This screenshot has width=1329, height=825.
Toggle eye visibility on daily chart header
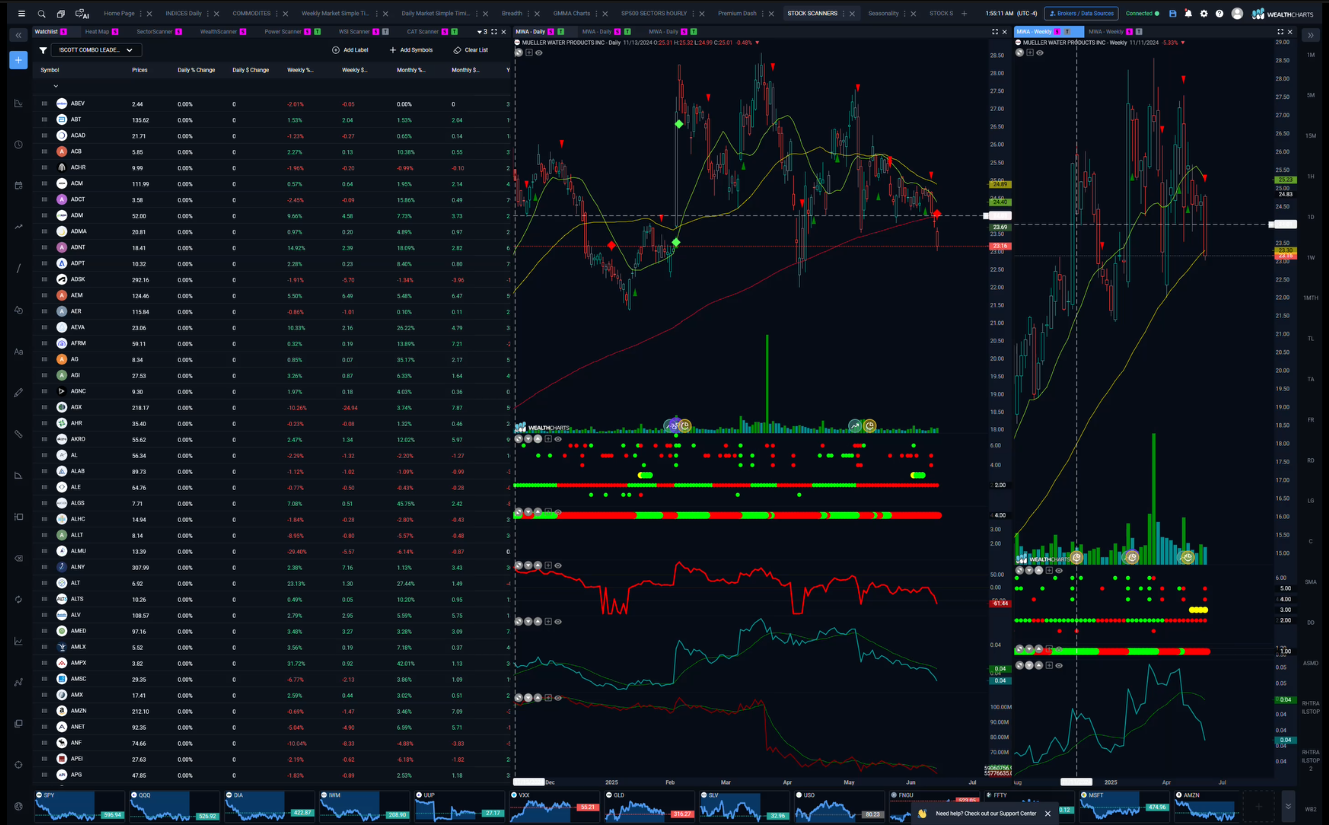point(539,53)
